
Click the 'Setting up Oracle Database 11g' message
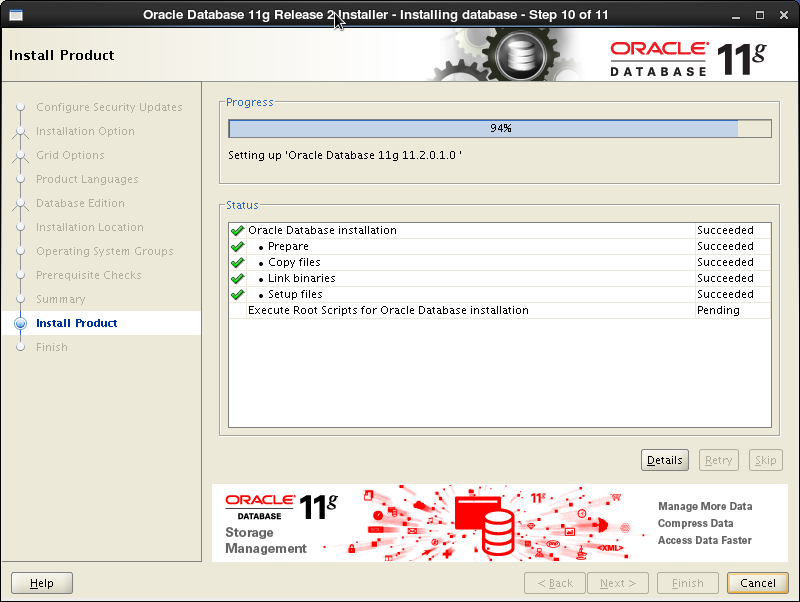point(345,156)
